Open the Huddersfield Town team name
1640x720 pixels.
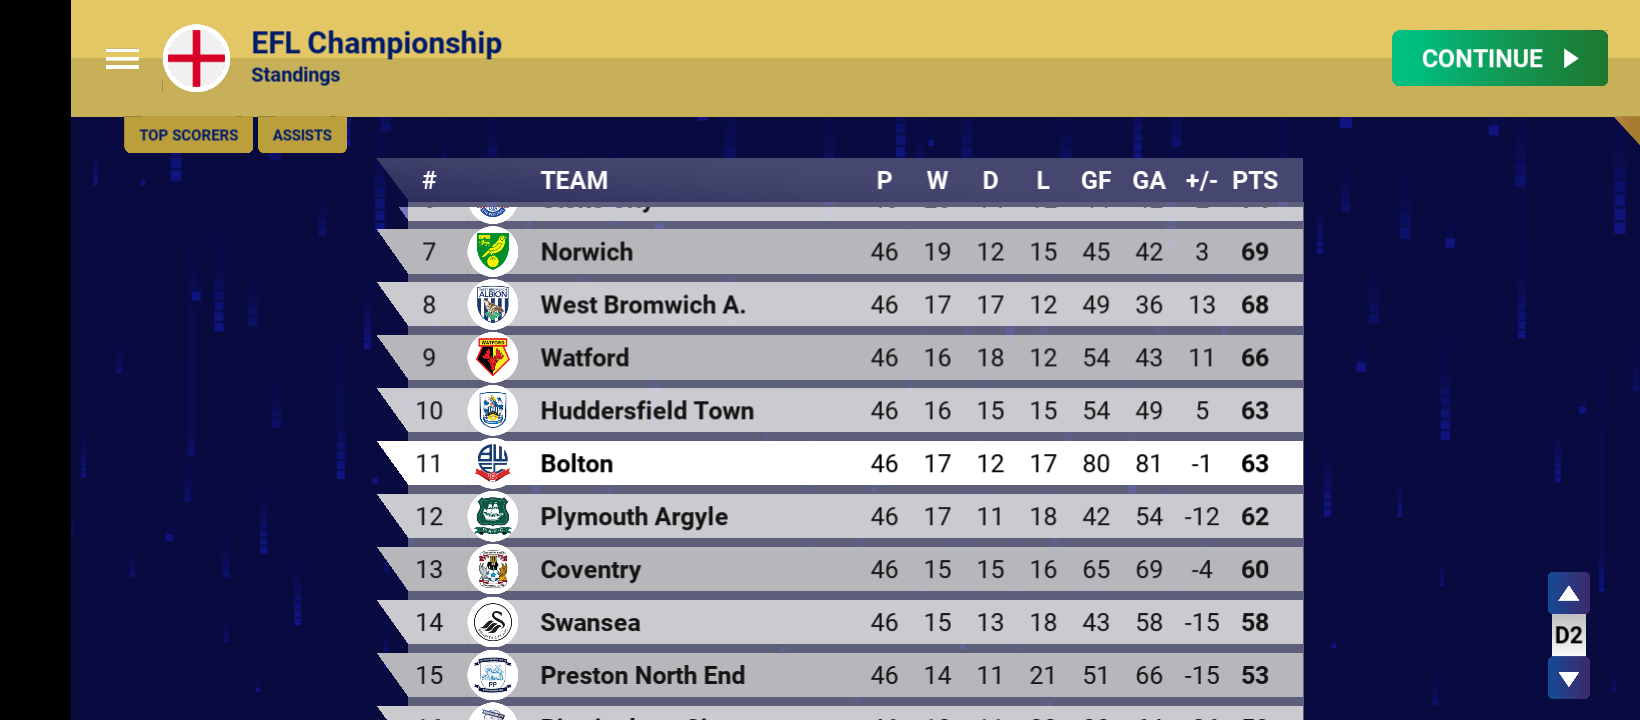[x=647, y=411]
